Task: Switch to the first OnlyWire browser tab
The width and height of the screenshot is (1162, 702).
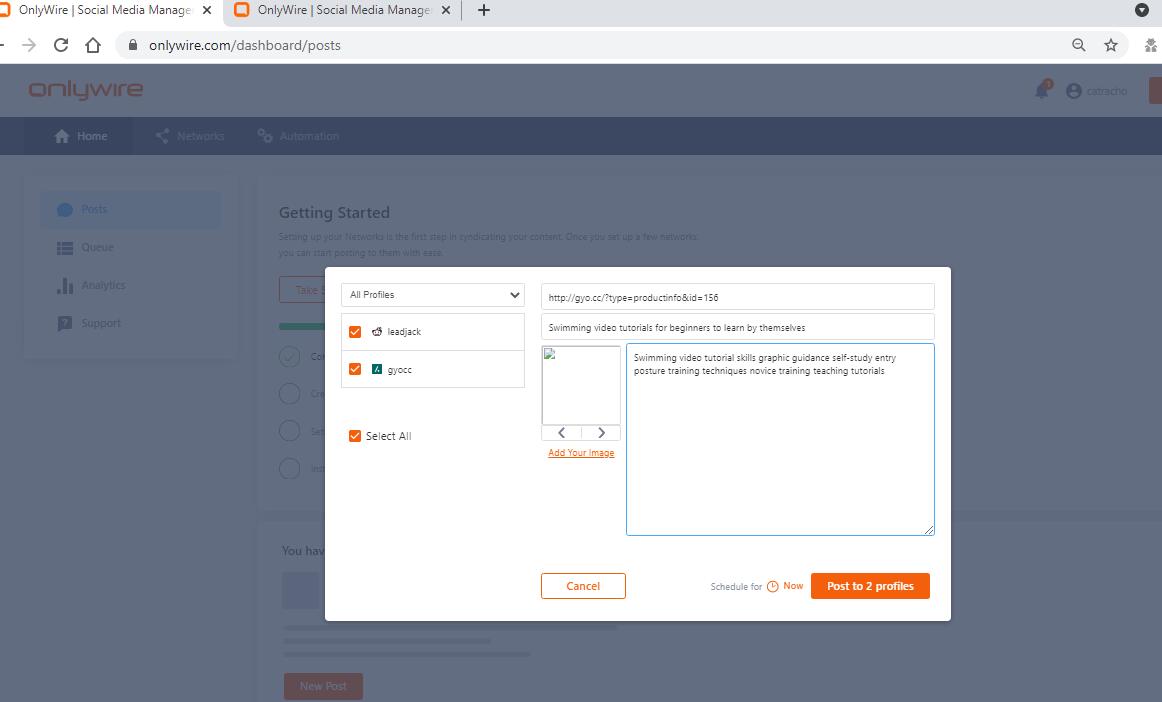Action: pos(104,10)
